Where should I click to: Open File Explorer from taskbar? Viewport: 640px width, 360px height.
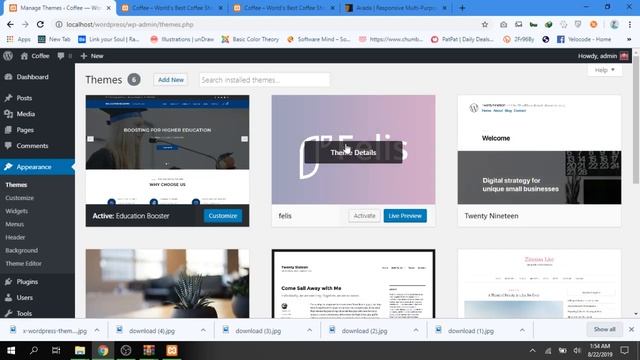80,350
